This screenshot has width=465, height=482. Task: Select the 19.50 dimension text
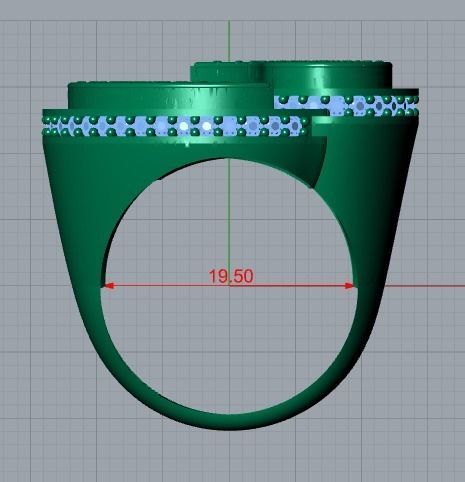[x=231, y=276]
